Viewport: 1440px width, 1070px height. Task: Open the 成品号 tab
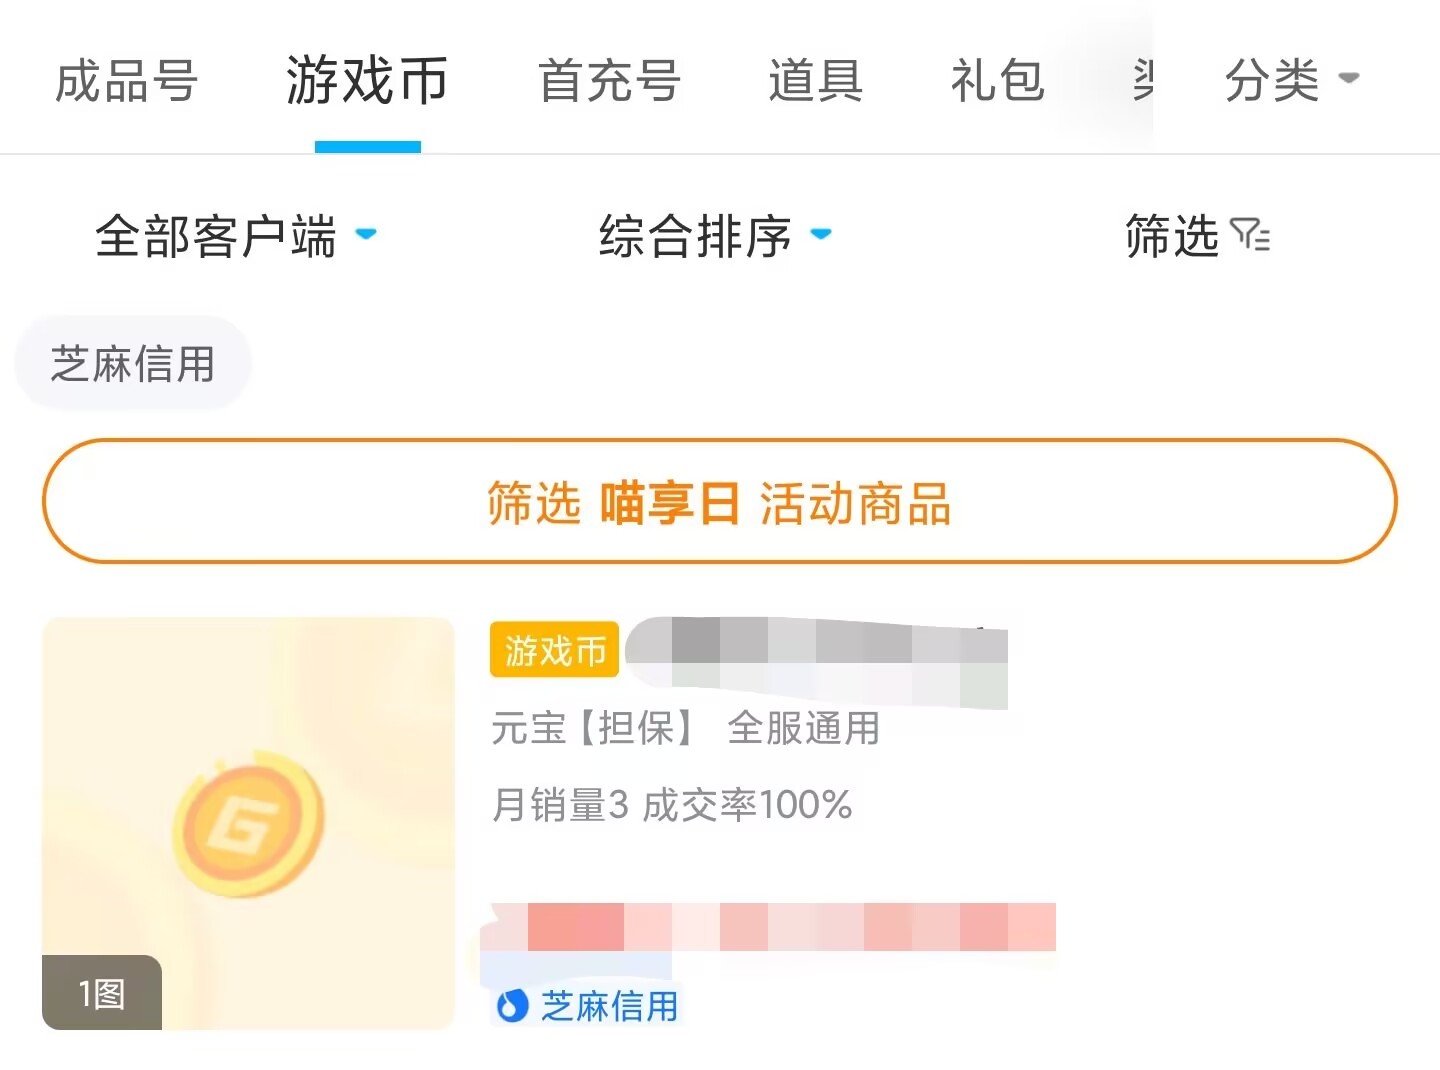coord(126,81)
